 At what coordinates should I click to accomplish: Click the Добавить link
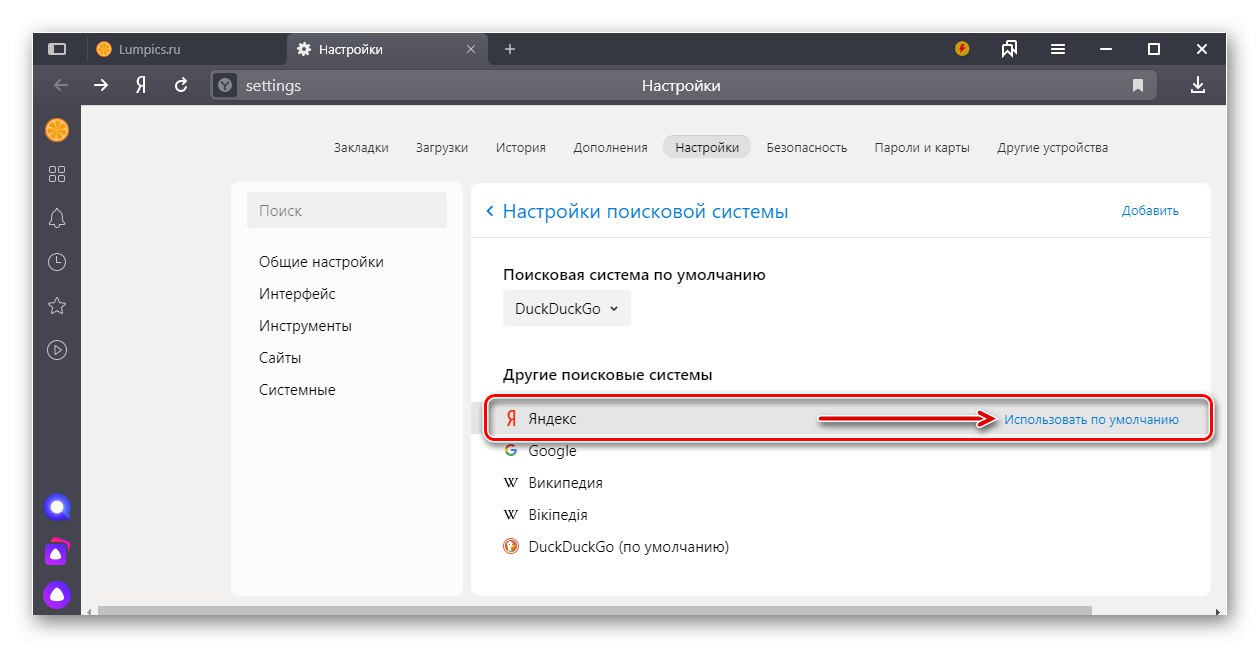1150,211
